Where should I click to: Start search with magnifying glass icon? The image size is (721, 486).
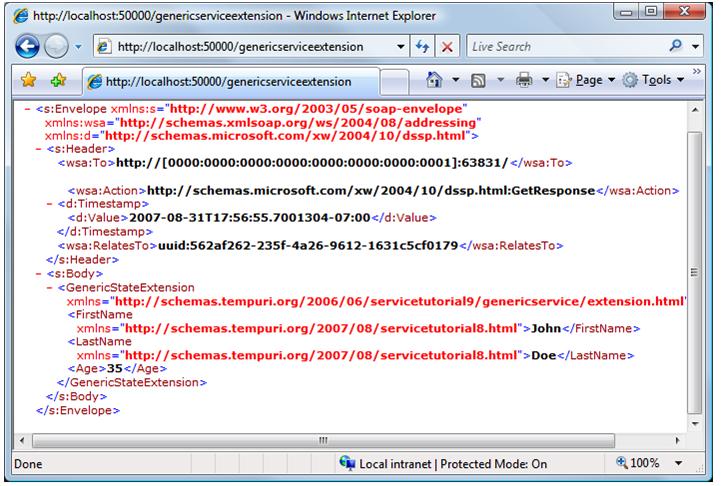coord(675,46)
